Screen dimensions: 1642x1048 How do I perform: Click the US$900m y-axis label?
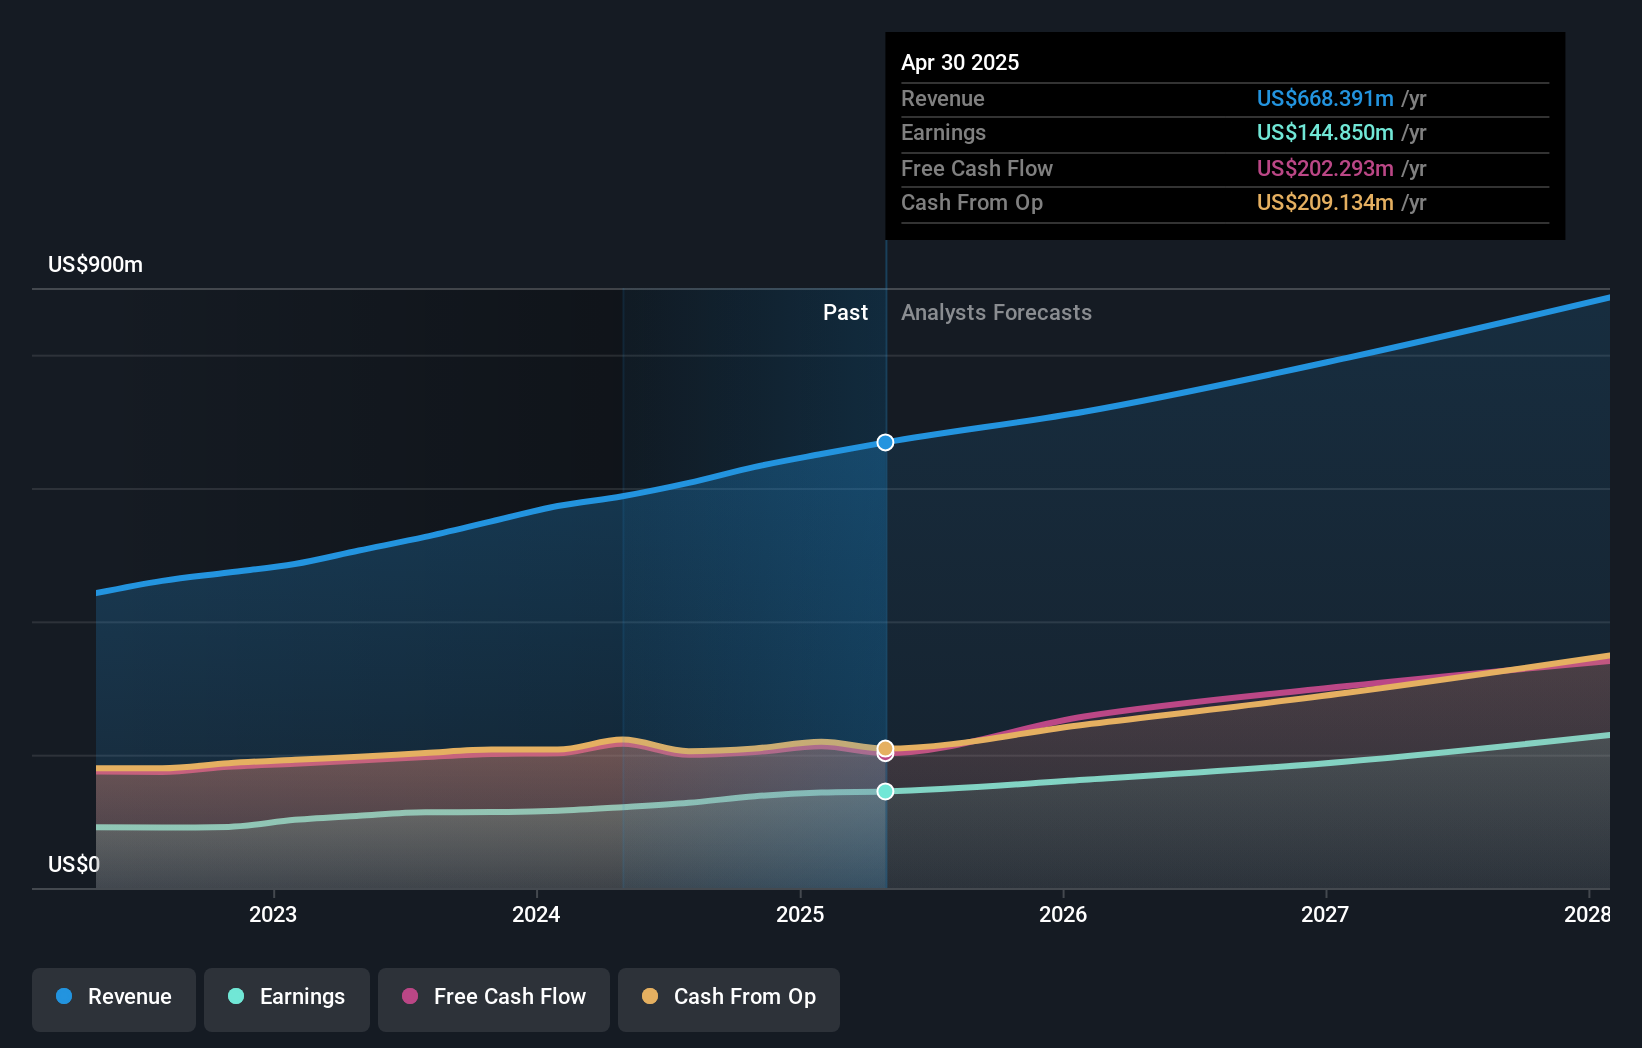[x=96, y=265]
